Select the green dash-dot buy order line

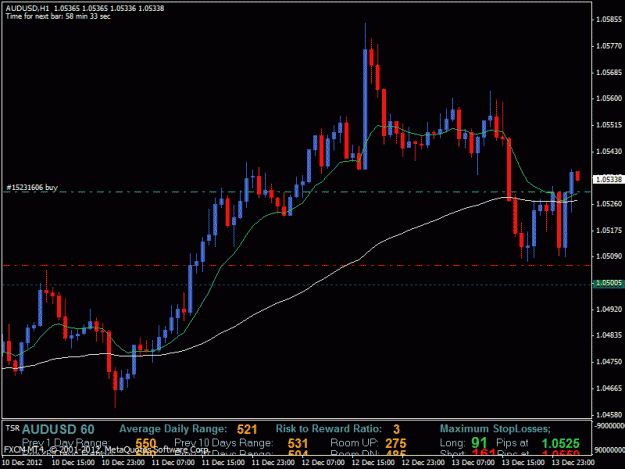[296, 192]
